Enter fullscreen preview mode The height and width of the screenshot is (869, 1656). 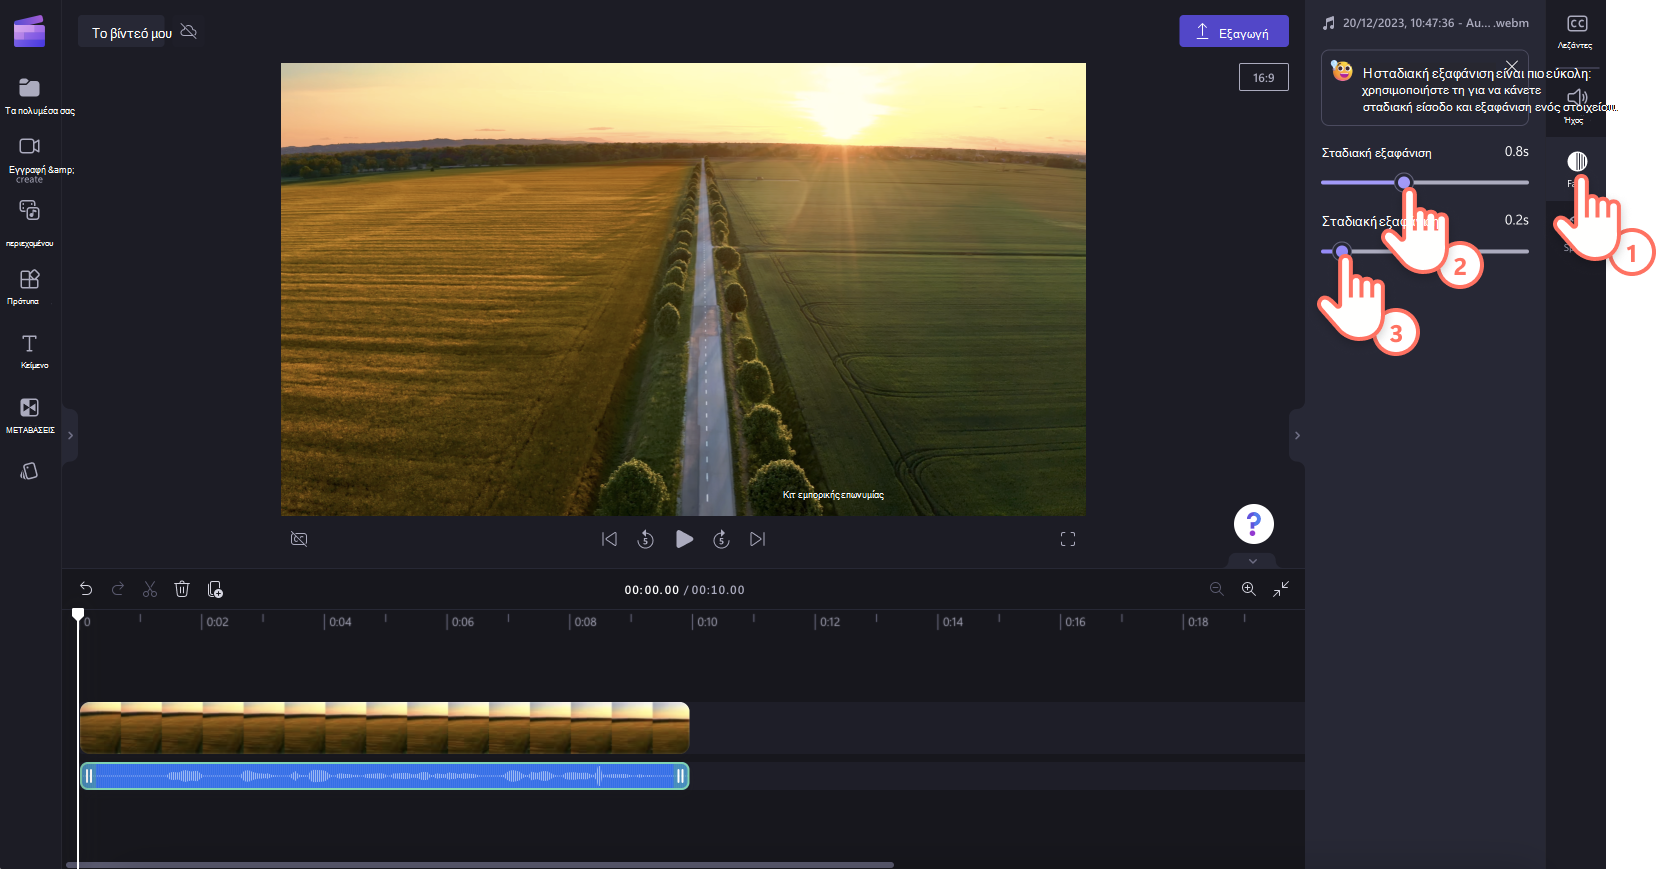click(1068, 539)
